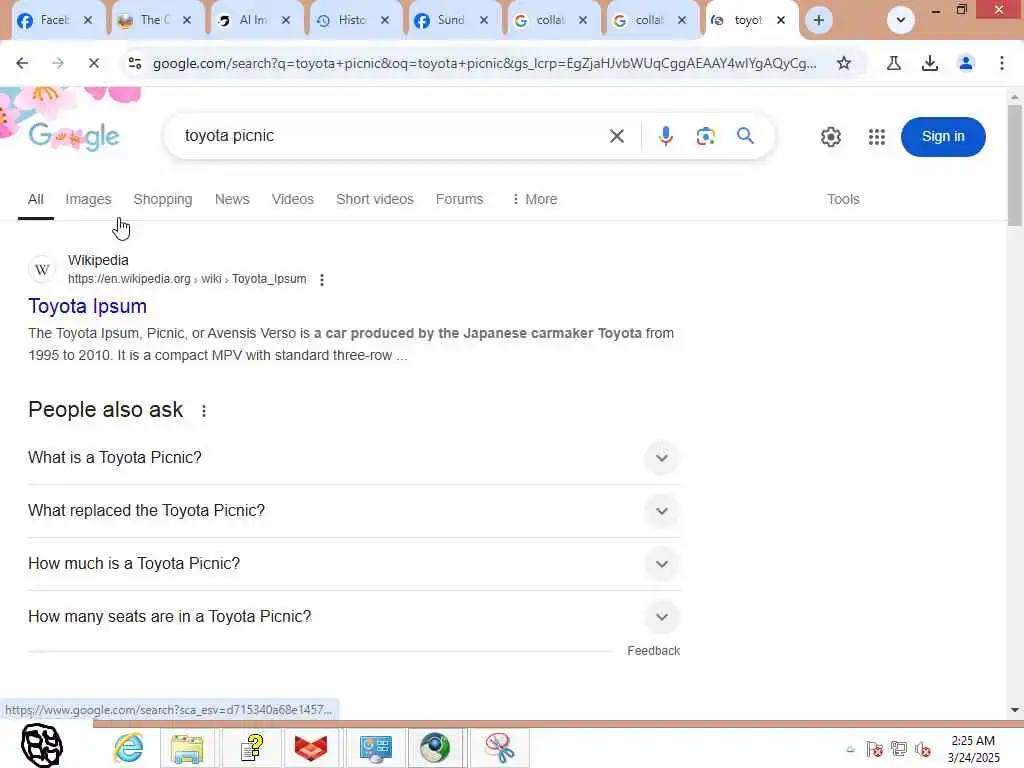Click the scrollbar down arrow
1024x768 pixels.
tap(1014, 710)
